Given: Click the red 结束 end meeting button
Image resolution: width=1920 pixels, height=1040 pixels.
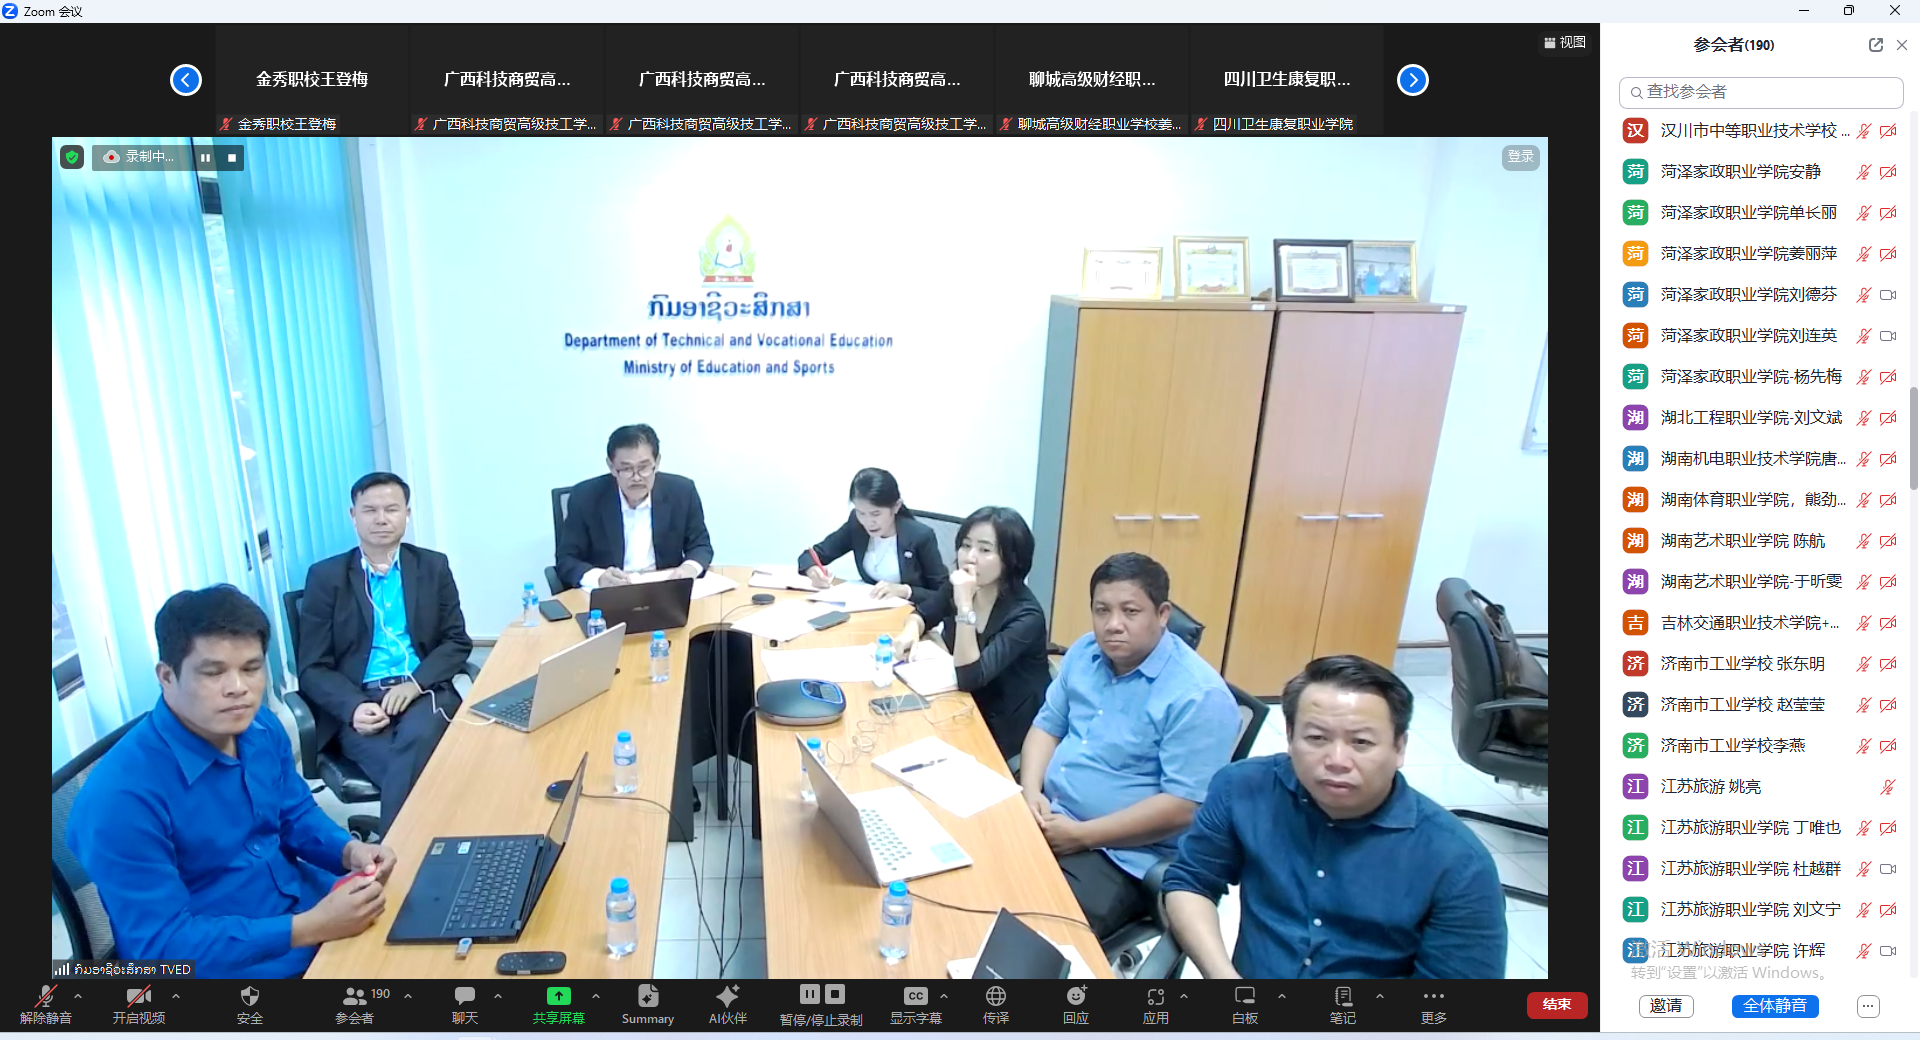Looking at the screenshot, I should (1556, 1005).
